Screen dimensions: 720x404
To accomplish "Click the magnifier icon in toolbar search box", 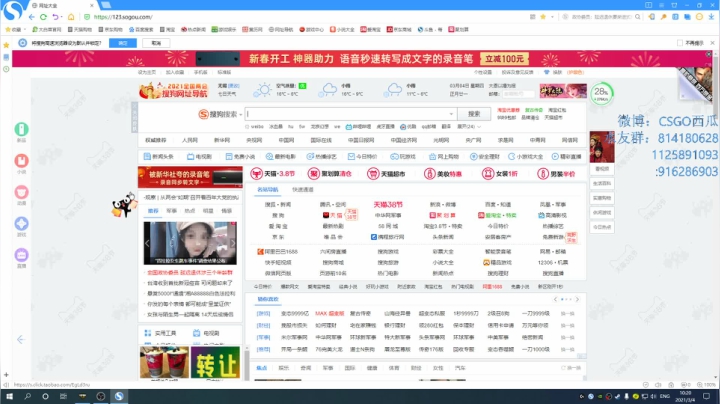I will coord(637,17).
